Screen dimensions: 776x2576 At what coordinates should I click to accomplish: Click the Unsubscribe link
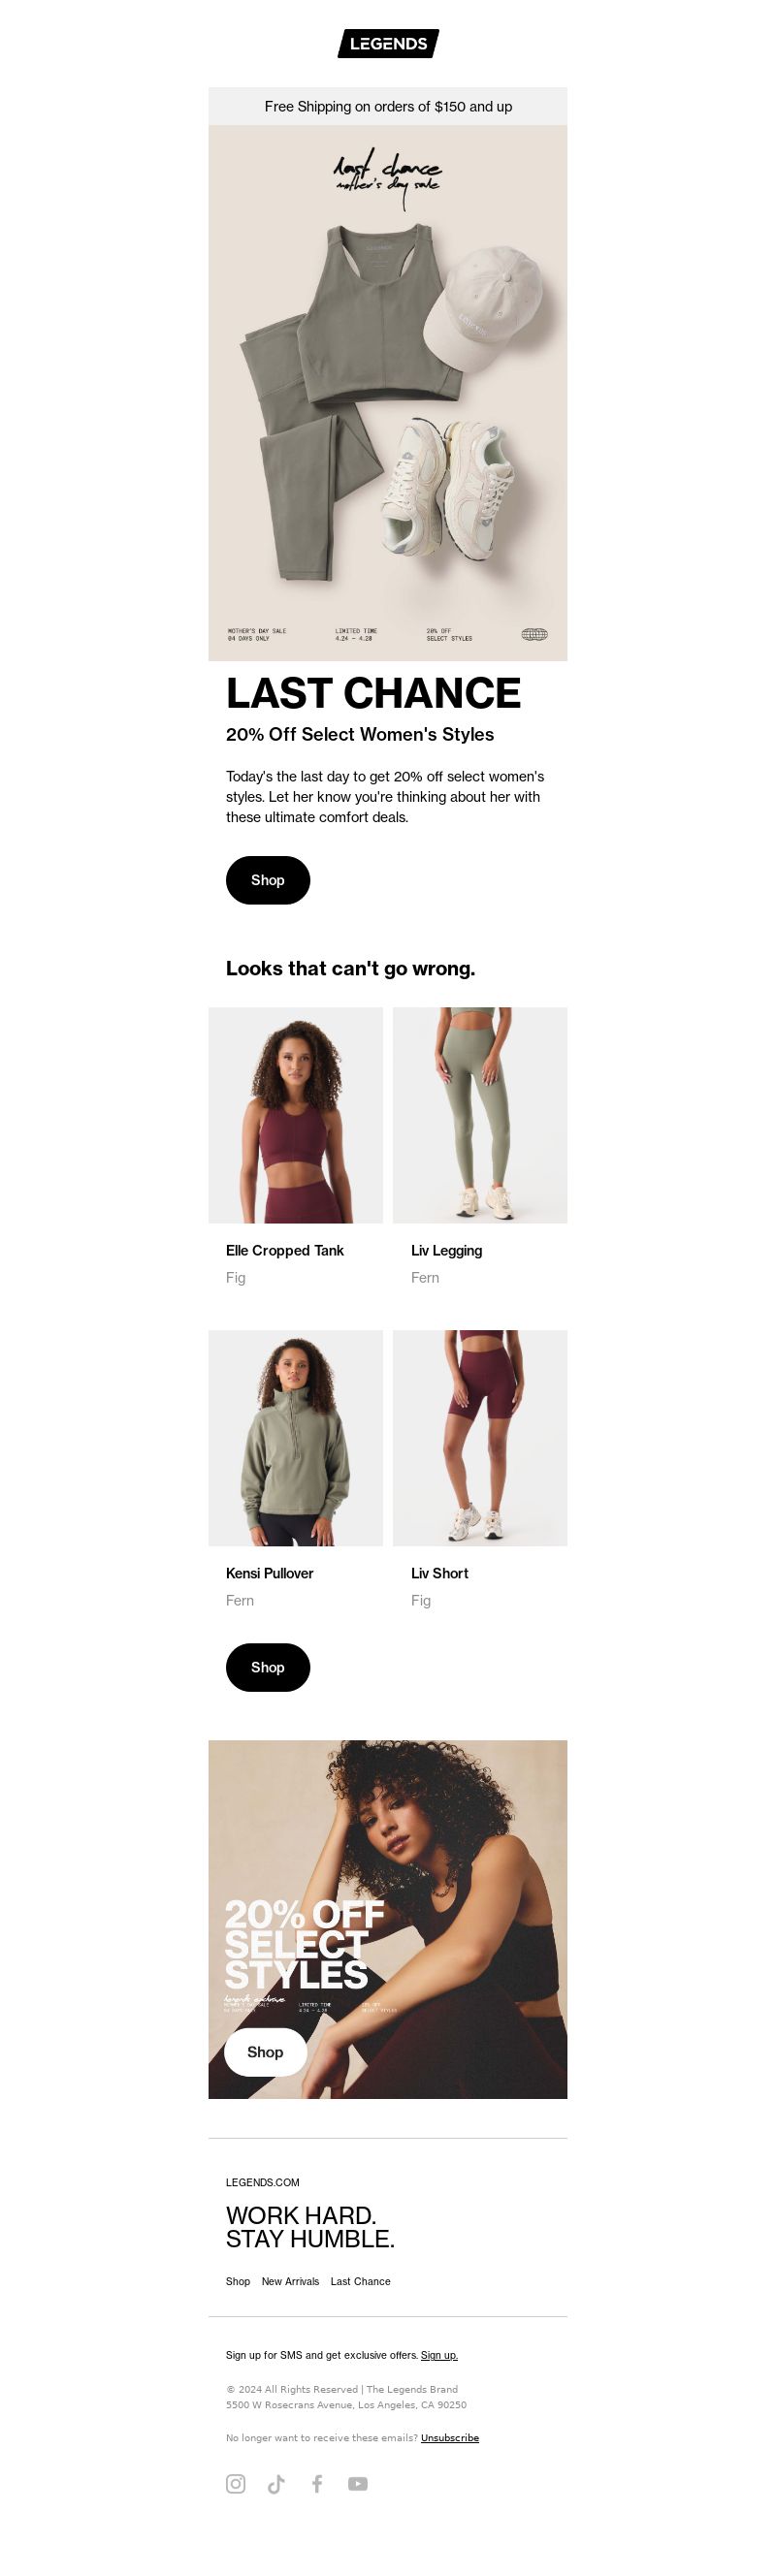450,2437
